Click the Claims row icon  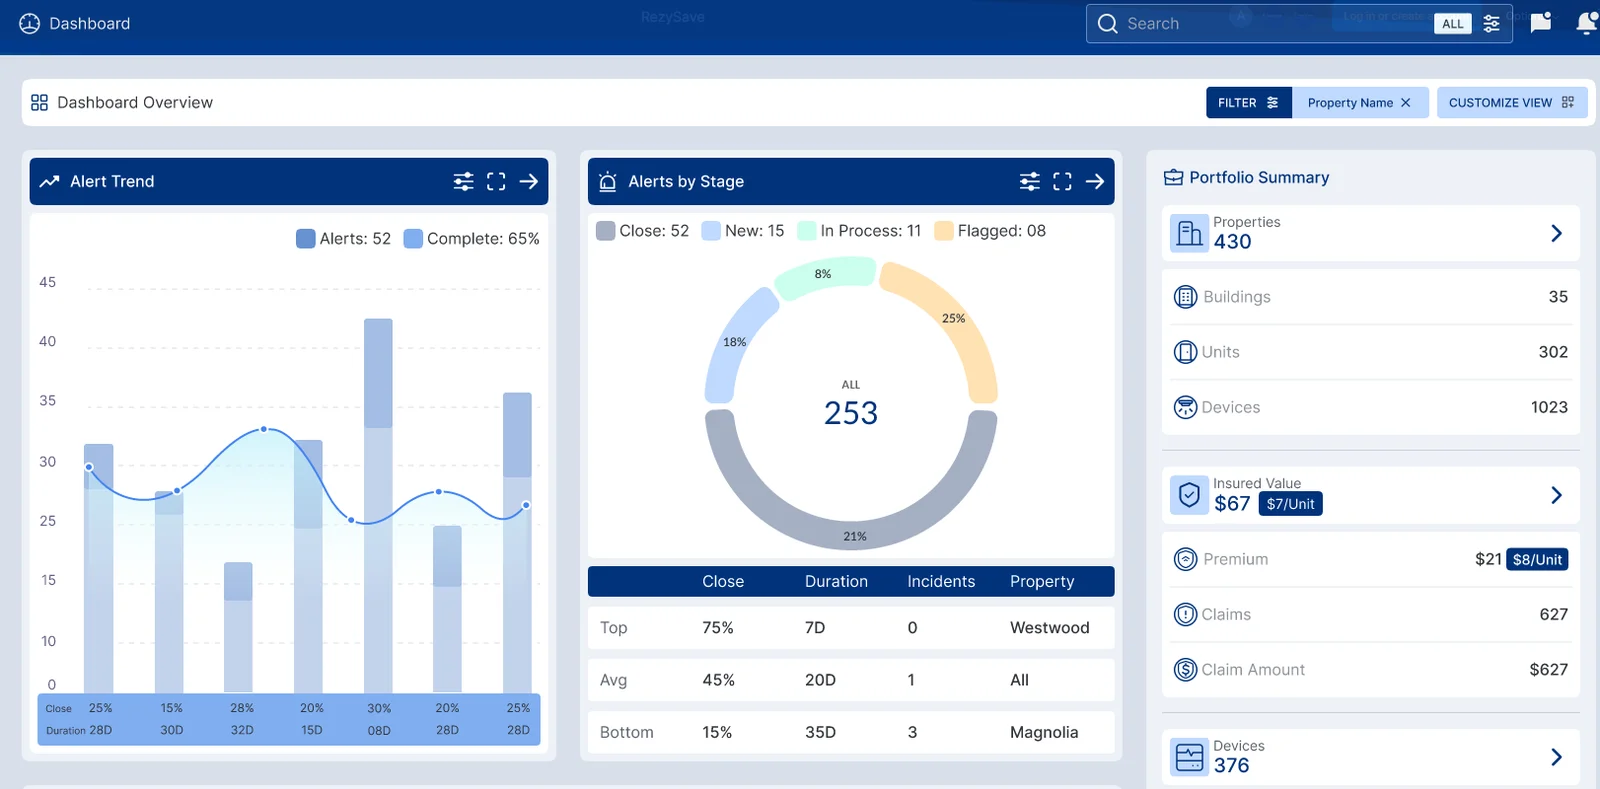[x=1185, y=614]
